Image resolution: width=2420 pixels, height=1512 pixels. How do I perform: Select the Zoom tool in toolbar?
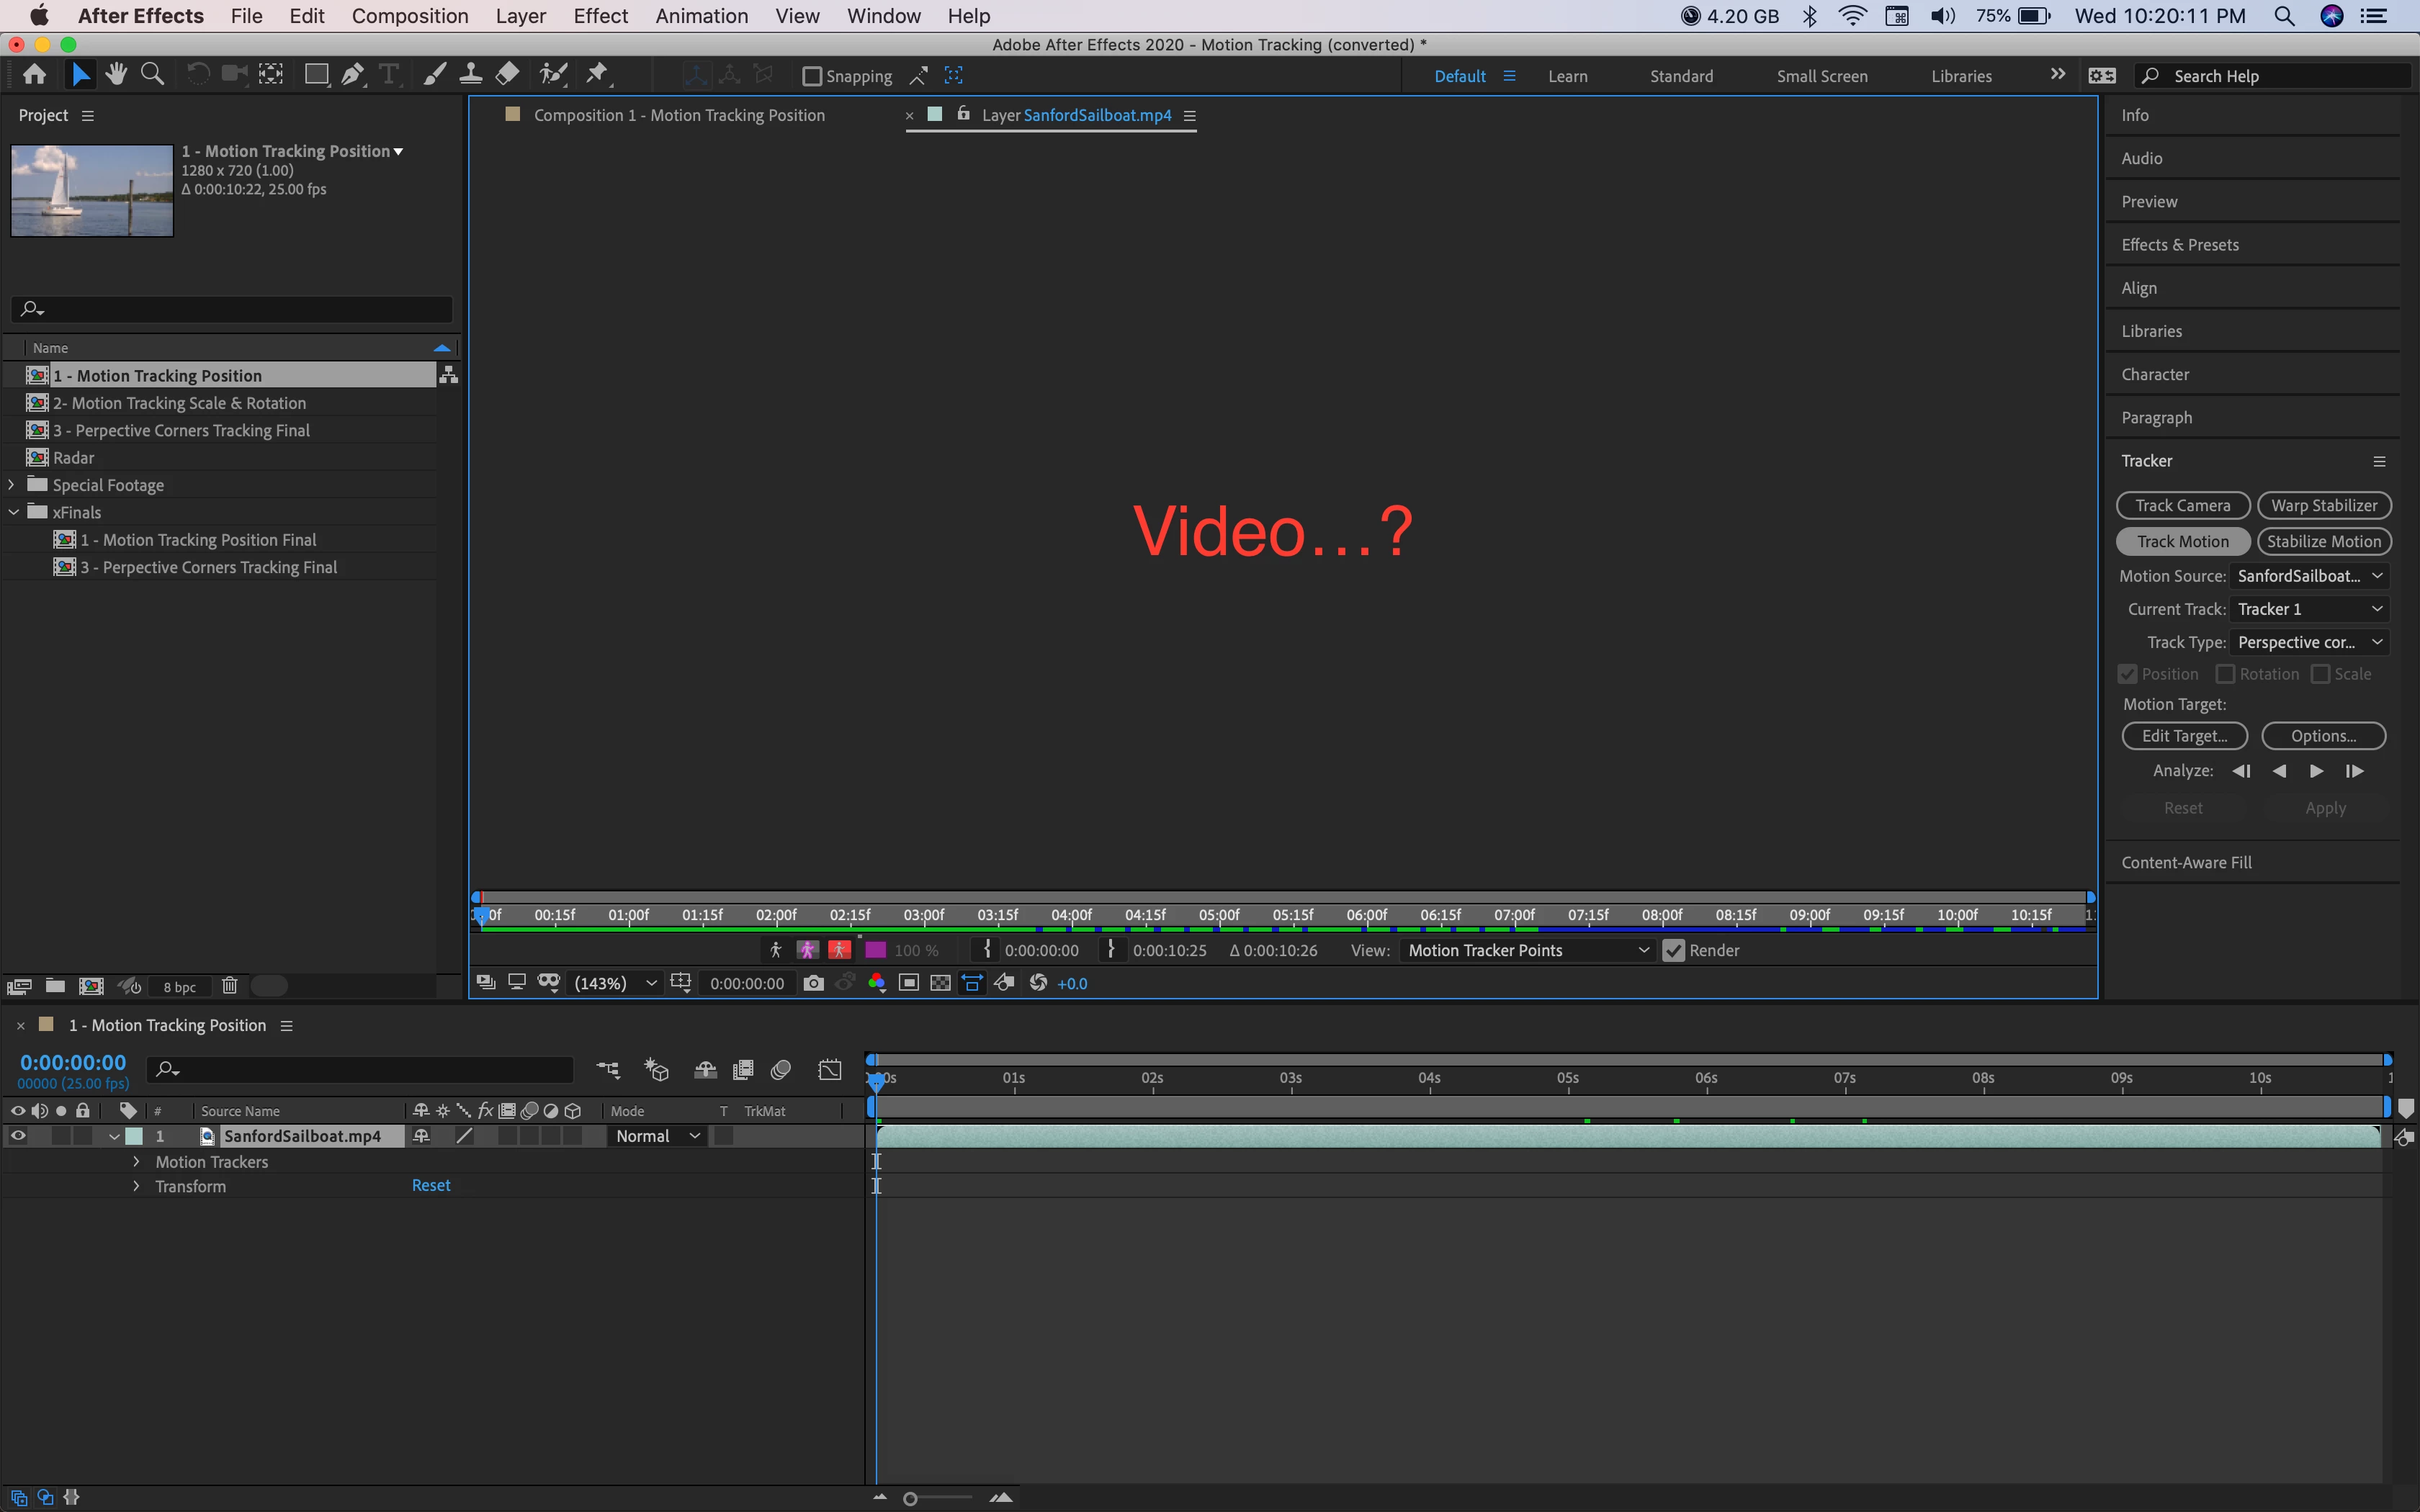click(x=152, y=74)
